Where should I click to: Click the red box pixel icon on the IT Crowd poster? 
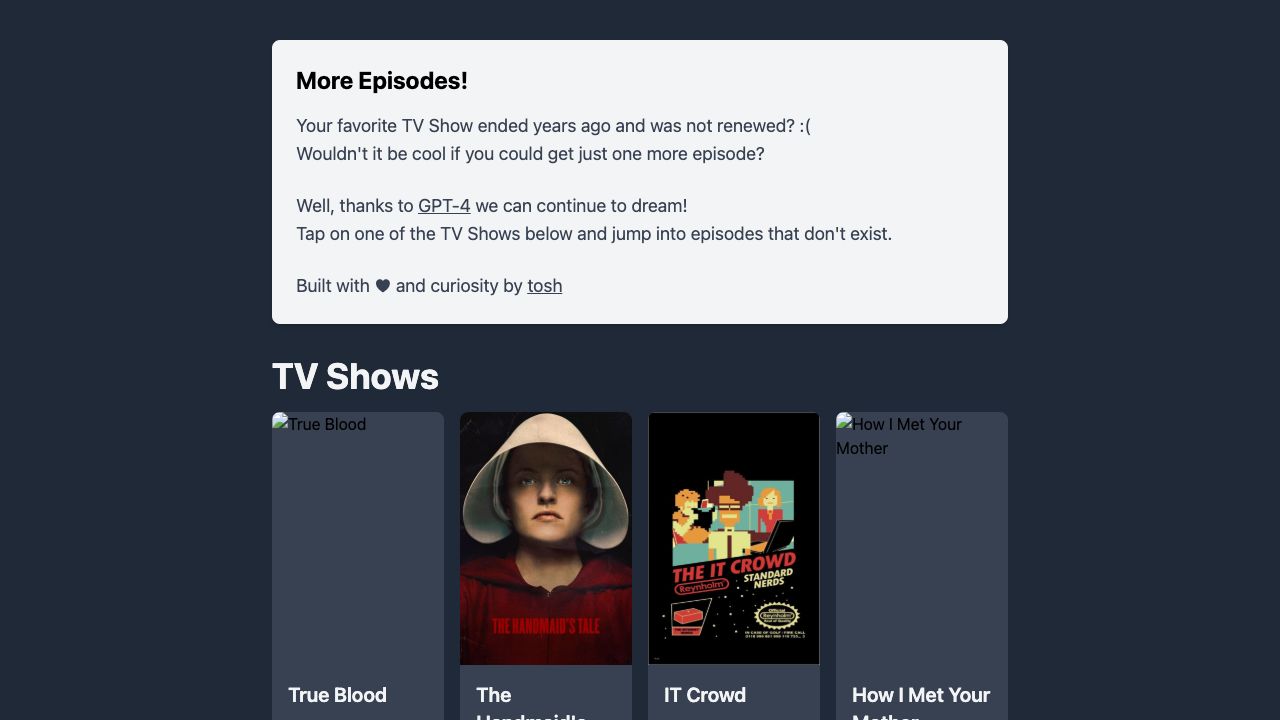pyautogui.click(x=689, y=618)
